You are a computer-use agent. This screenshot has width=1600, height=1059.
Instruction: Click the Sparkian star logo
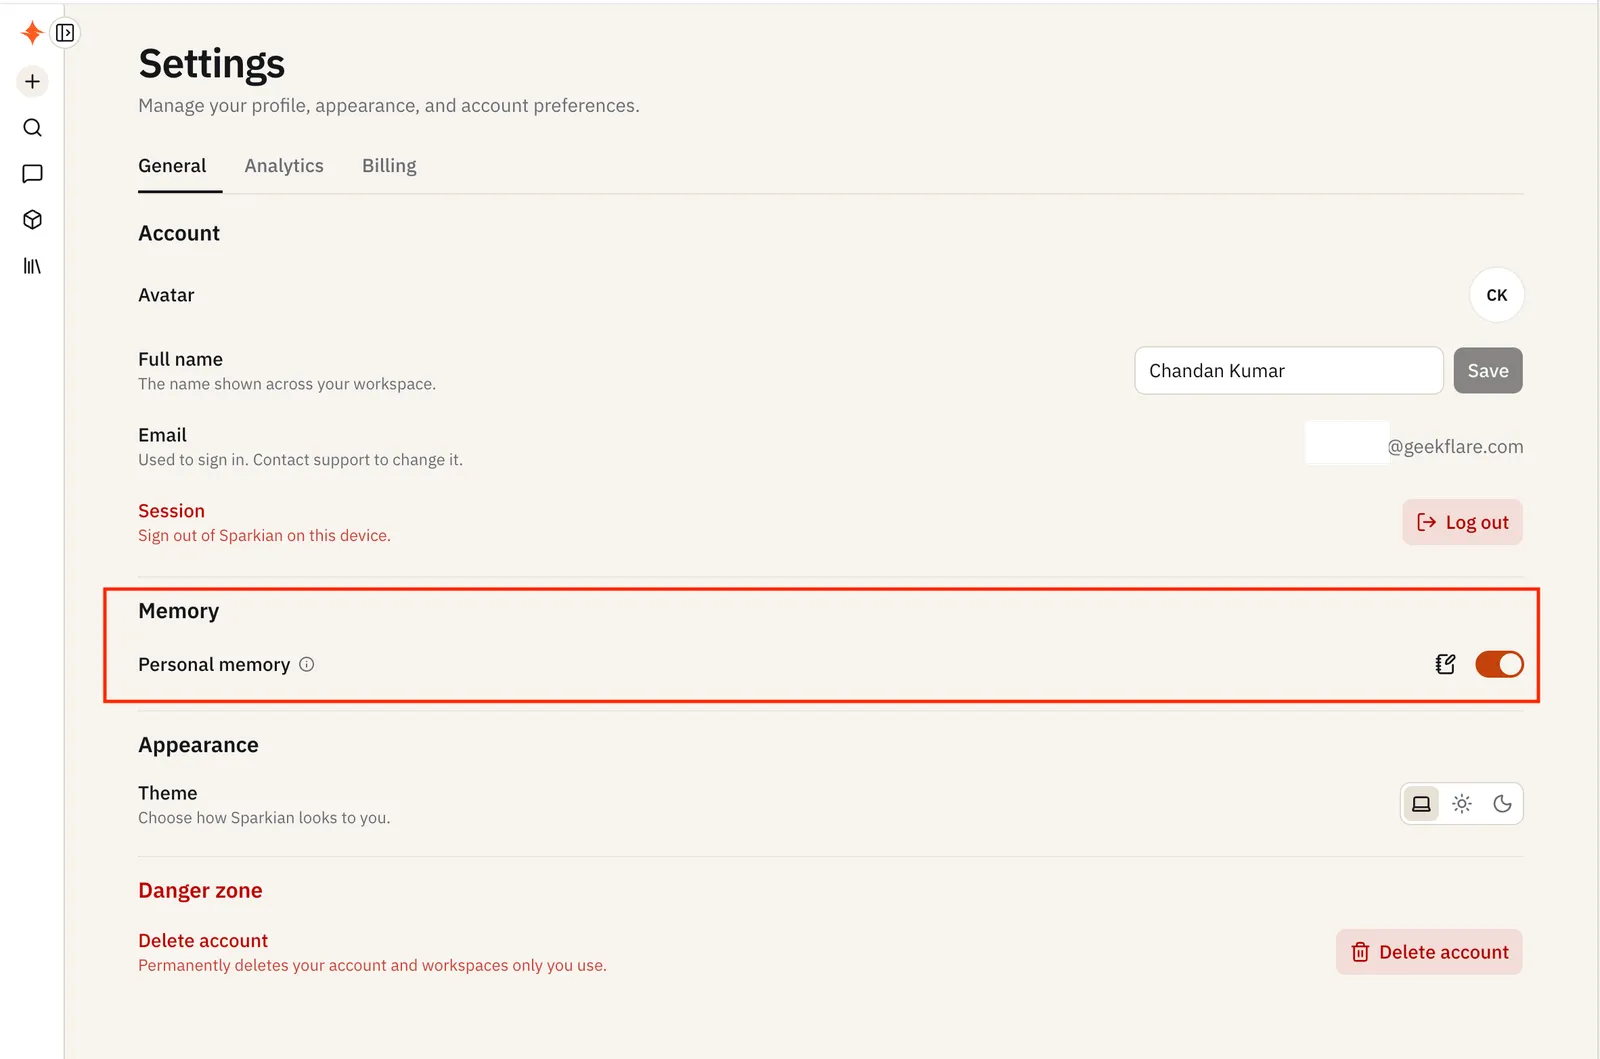(31, 33)
